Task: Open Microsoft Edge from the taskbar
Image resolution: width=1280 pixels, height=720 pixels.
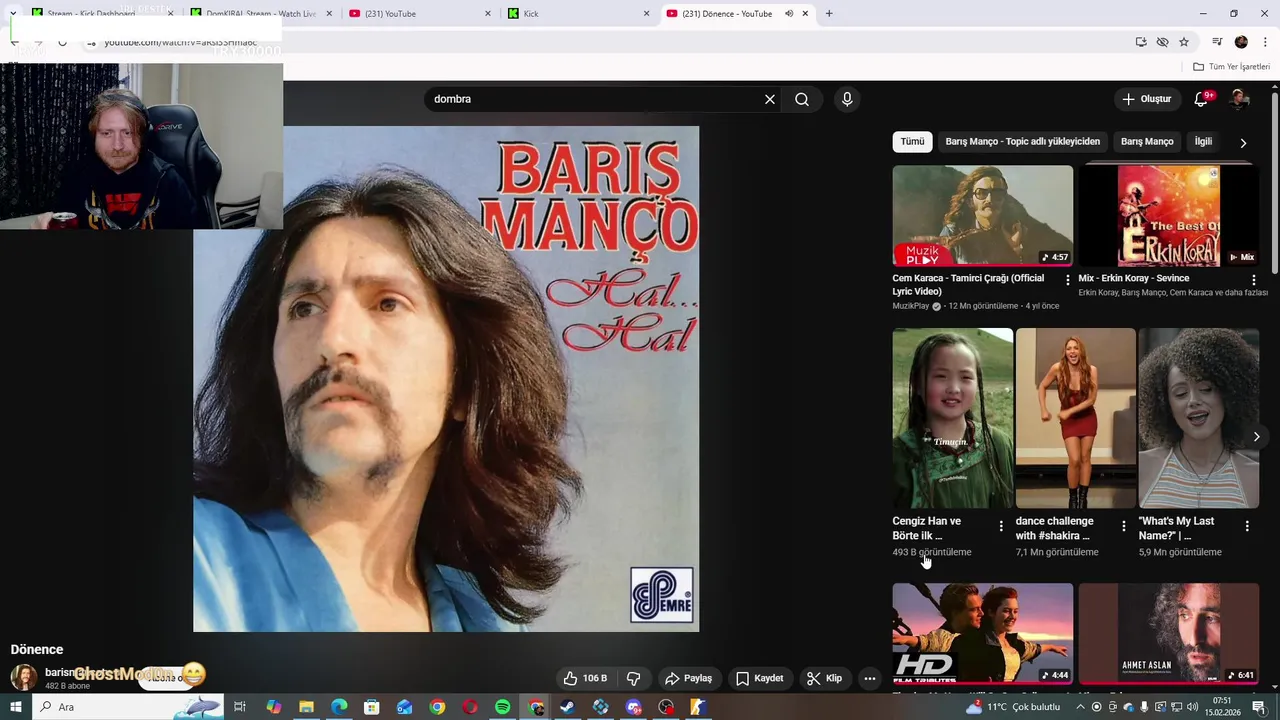Action: pyautogui.click(x=339, y=707)
